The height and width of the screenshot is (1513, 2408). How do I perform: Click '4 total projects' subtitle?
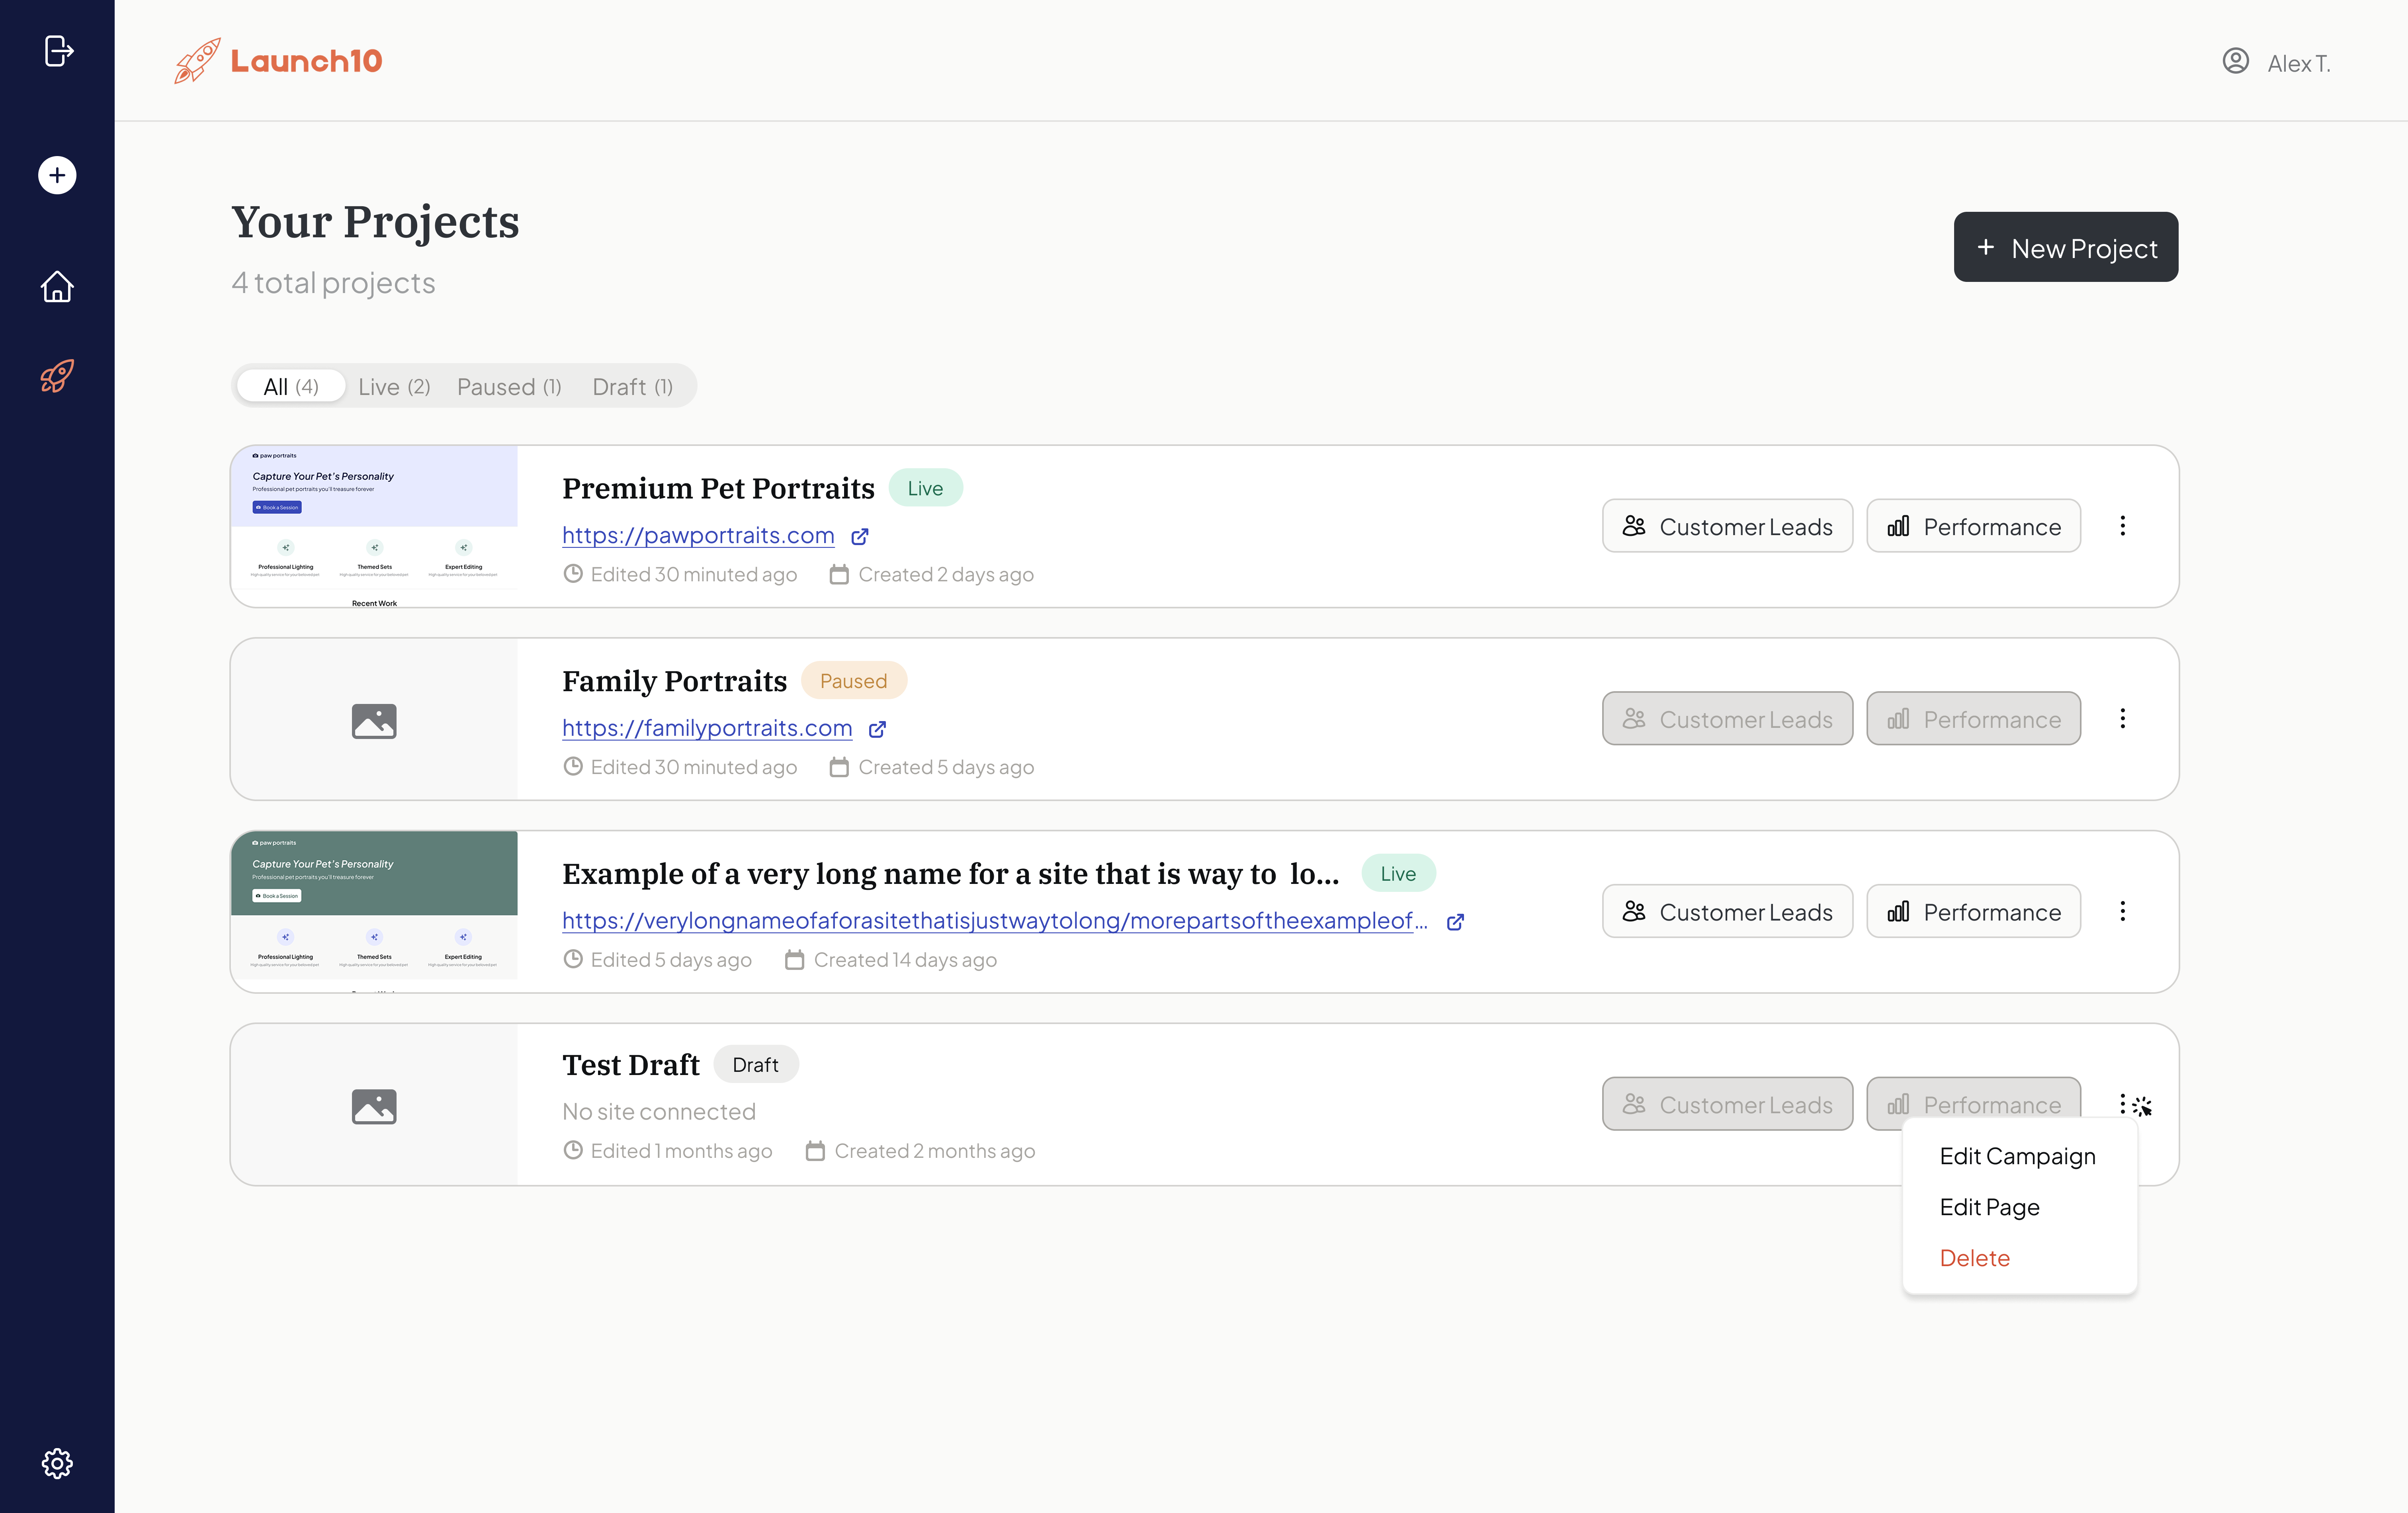(333, 283)
